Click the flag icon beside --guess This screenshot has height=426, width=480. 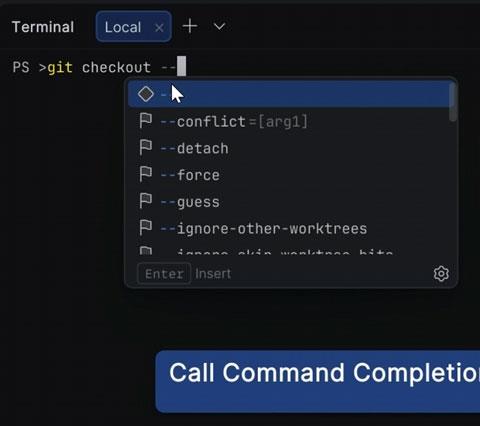[146, 201]
